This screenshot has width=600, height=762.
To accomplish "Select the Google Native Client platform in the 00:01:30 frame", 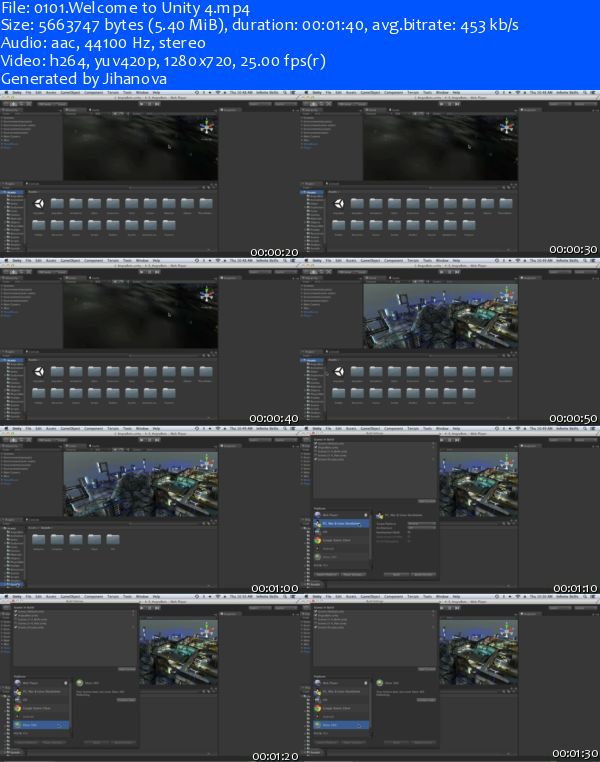I will tap(342, 708).
